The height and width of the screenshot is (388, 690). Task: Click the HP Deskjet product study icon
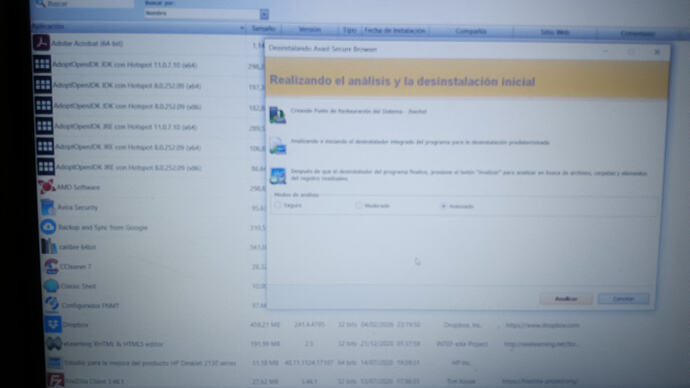pyautogui.click(x=55, y=362)
